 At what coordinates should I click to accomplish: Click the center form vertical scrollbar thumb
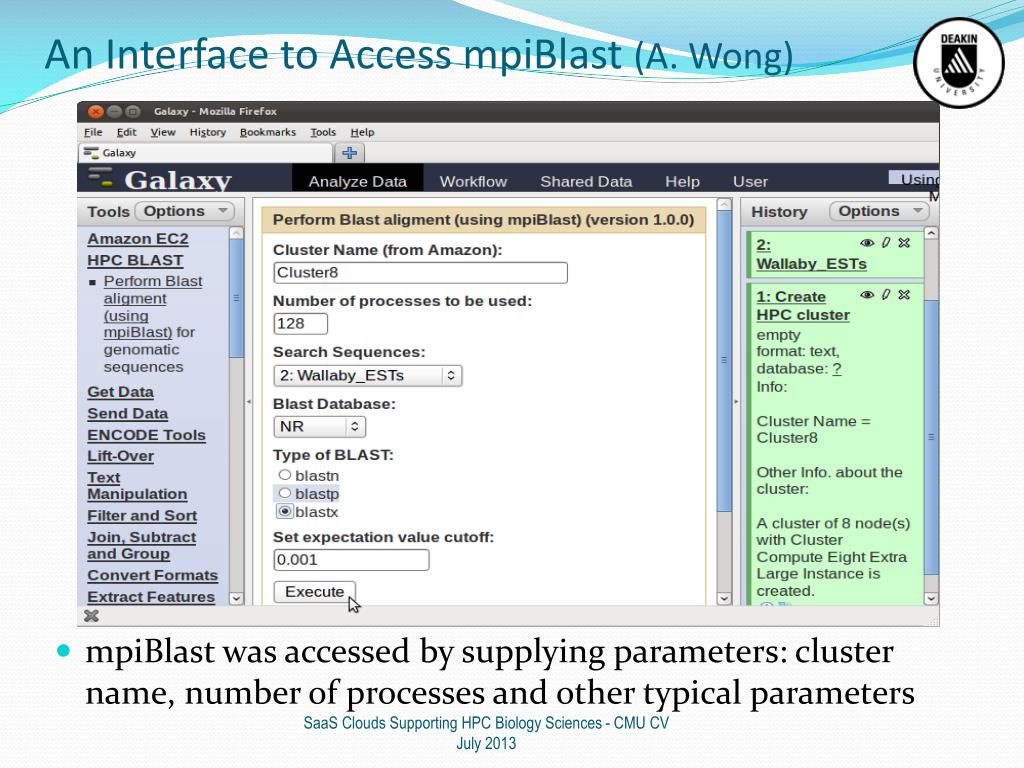724,360
